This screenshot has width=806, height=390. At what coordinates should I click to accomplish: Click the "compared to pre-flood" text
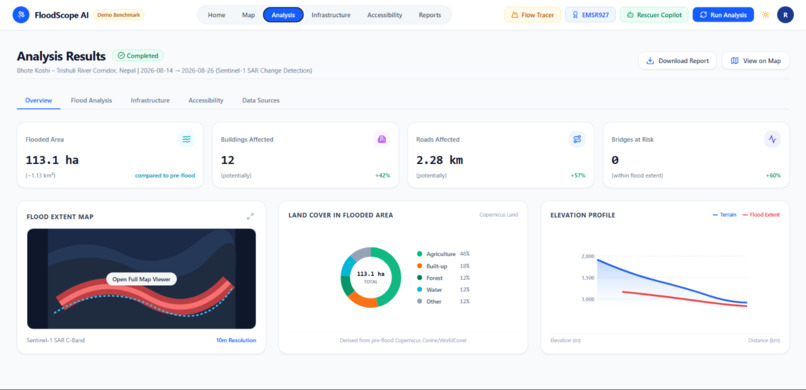(x=165, y=176)
